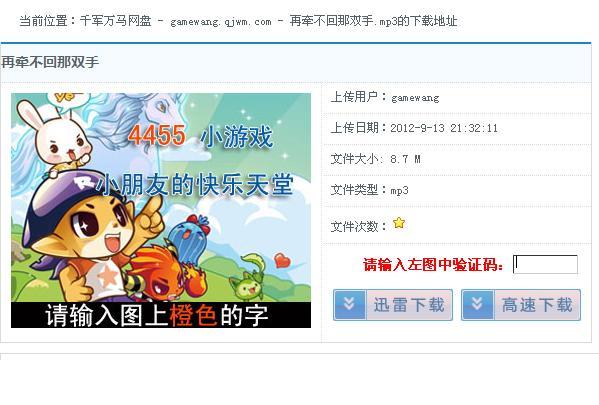Click the 迅雷下载 button
Image resolution: width=599 pixels, height=405 pixels.
coord(393,305)
